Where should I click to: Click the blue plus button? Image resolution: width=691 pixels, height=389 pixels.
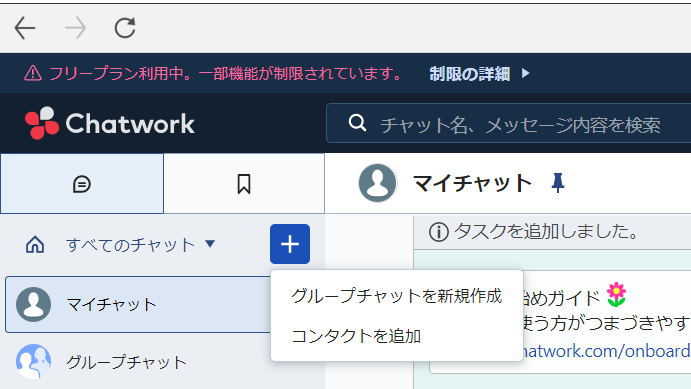(x=290, y=244)
